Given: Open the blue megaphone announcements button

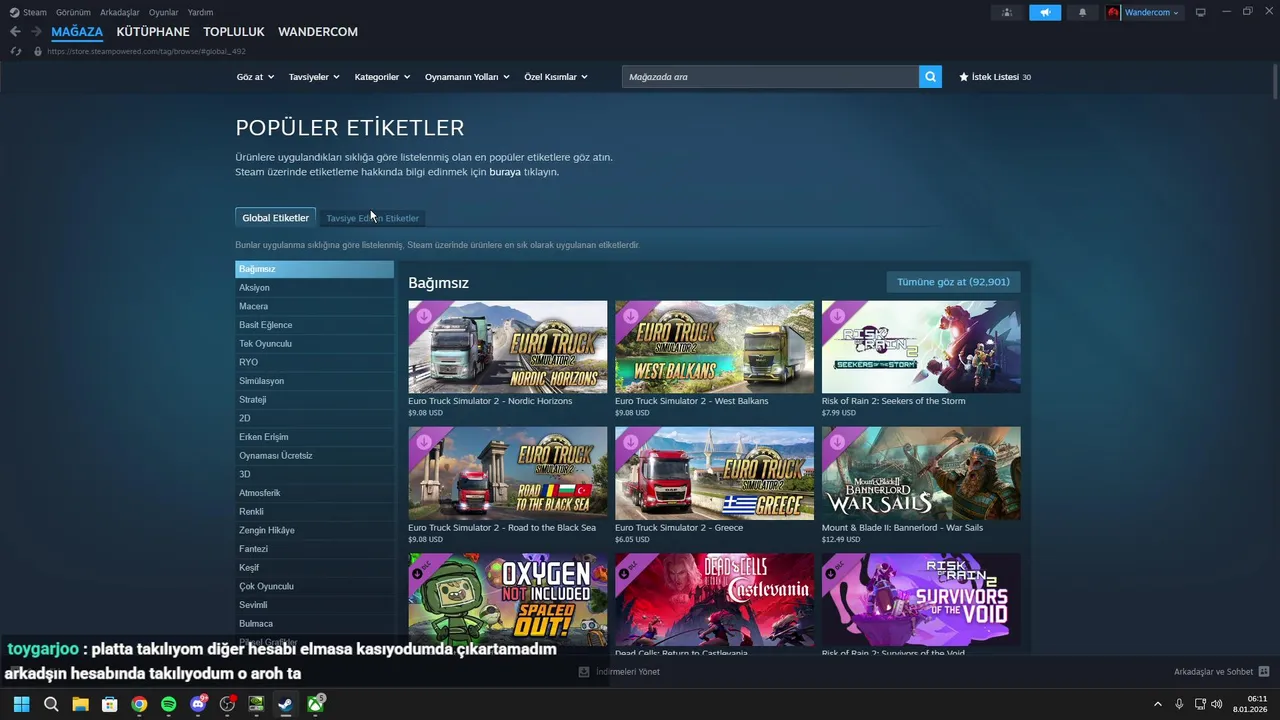Looking at the screenshot, I should point(1045,12).
